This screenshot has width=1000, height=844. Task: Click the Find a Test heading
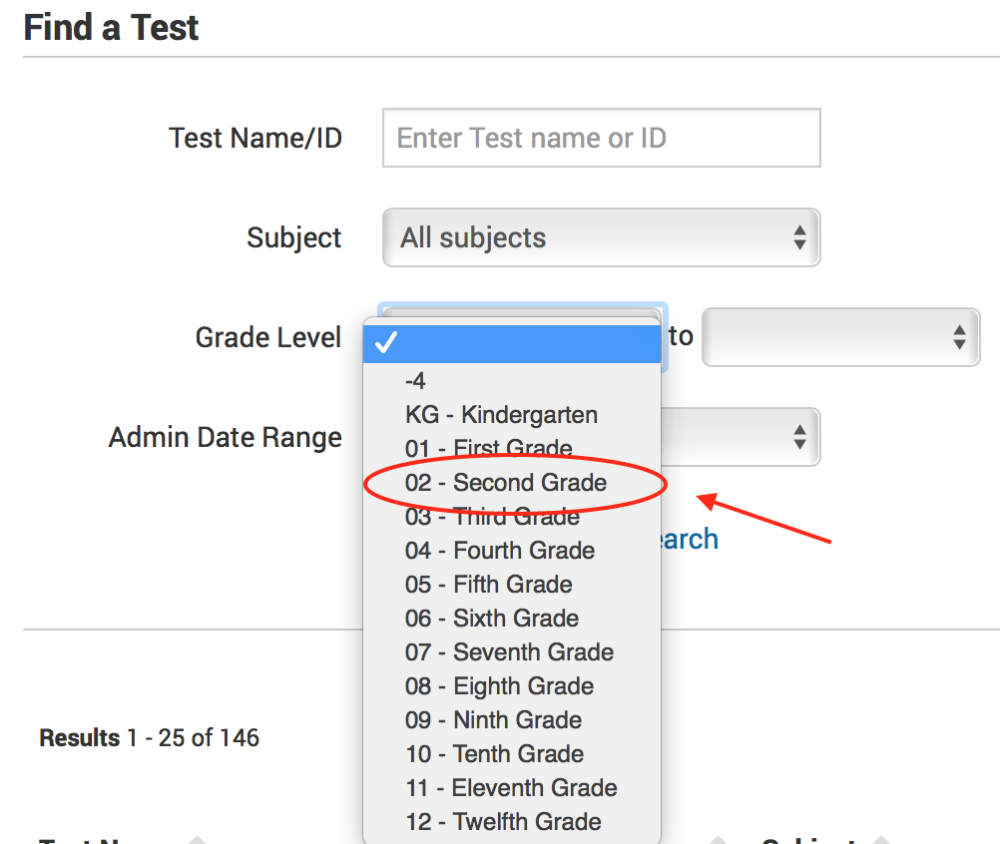110,27
